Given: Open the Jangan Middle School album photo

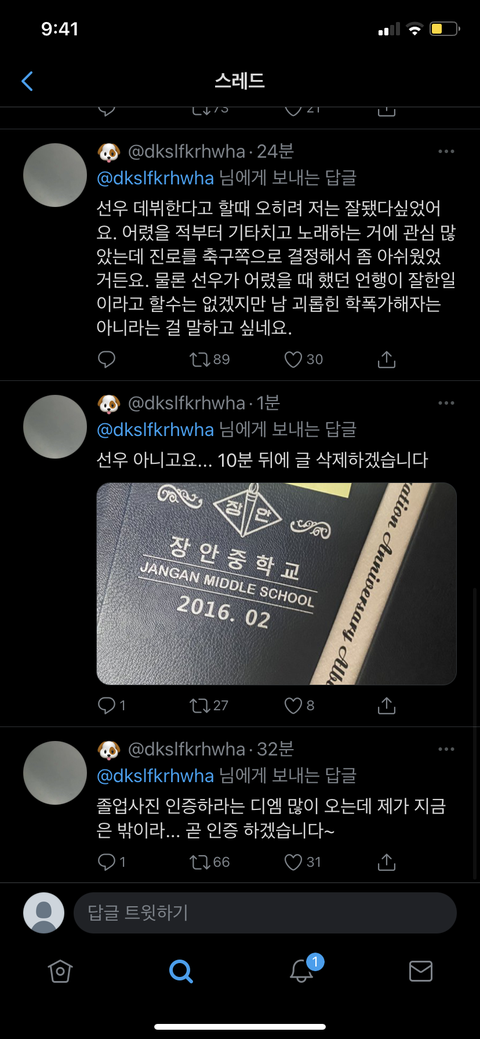Looking at the screenshot, I should (276, 583).
